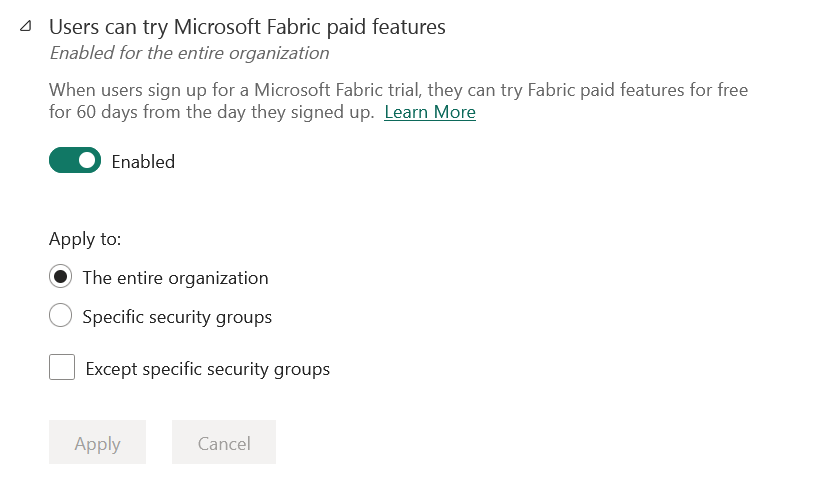Click the 'Specific security groups' option label
This screenshot has height=479, width=819.
(x=177, y=317)
